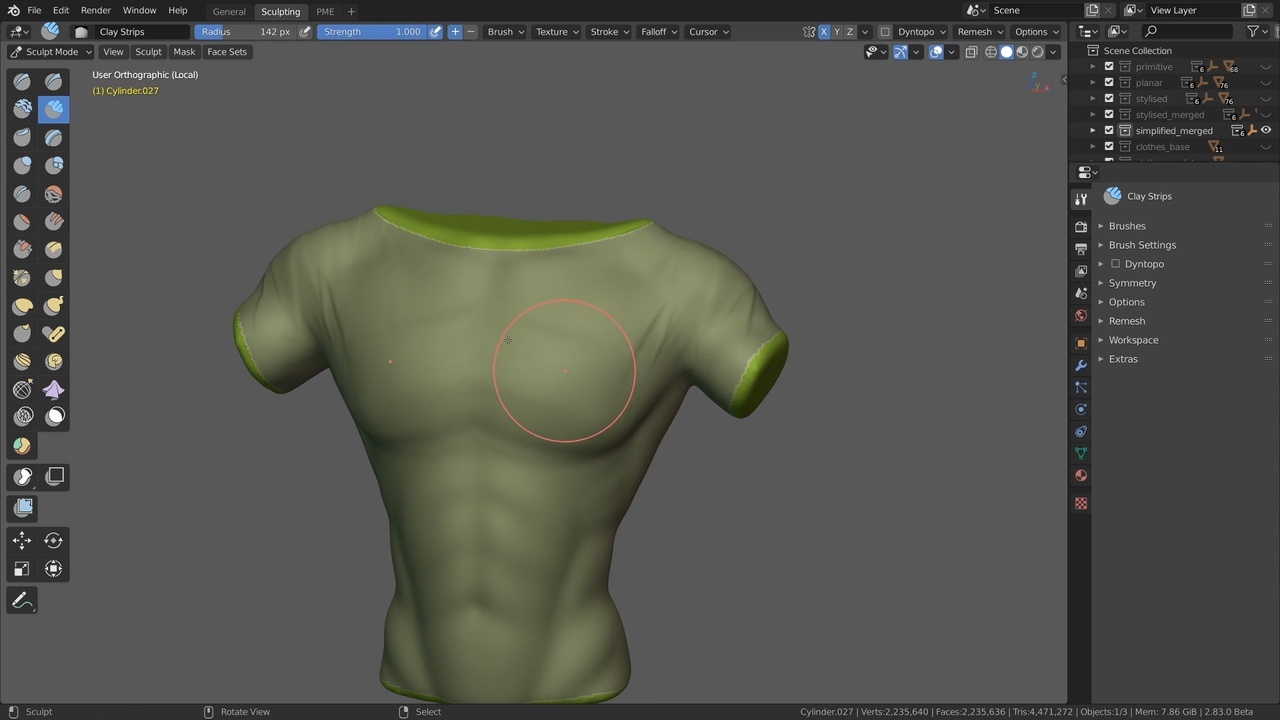Choose the Annotate tool

[x=22, y=601]
